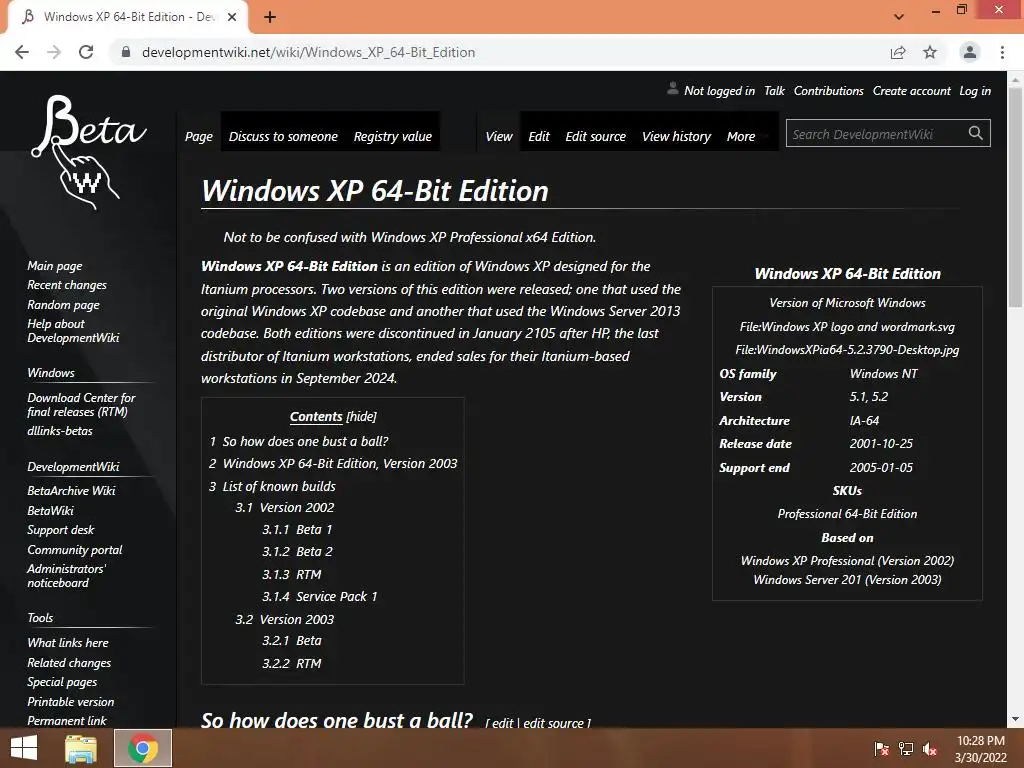Open Recent changes in sidebar
Image resolution: width=1024 pixels, height=768 pixels.
pyautogui.click(x=67, y=285)
